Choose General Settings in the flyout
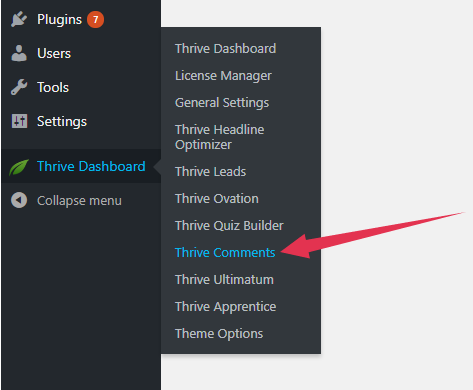Image resolution: width=473 pixels, height=390 pixels. point(222,103)
